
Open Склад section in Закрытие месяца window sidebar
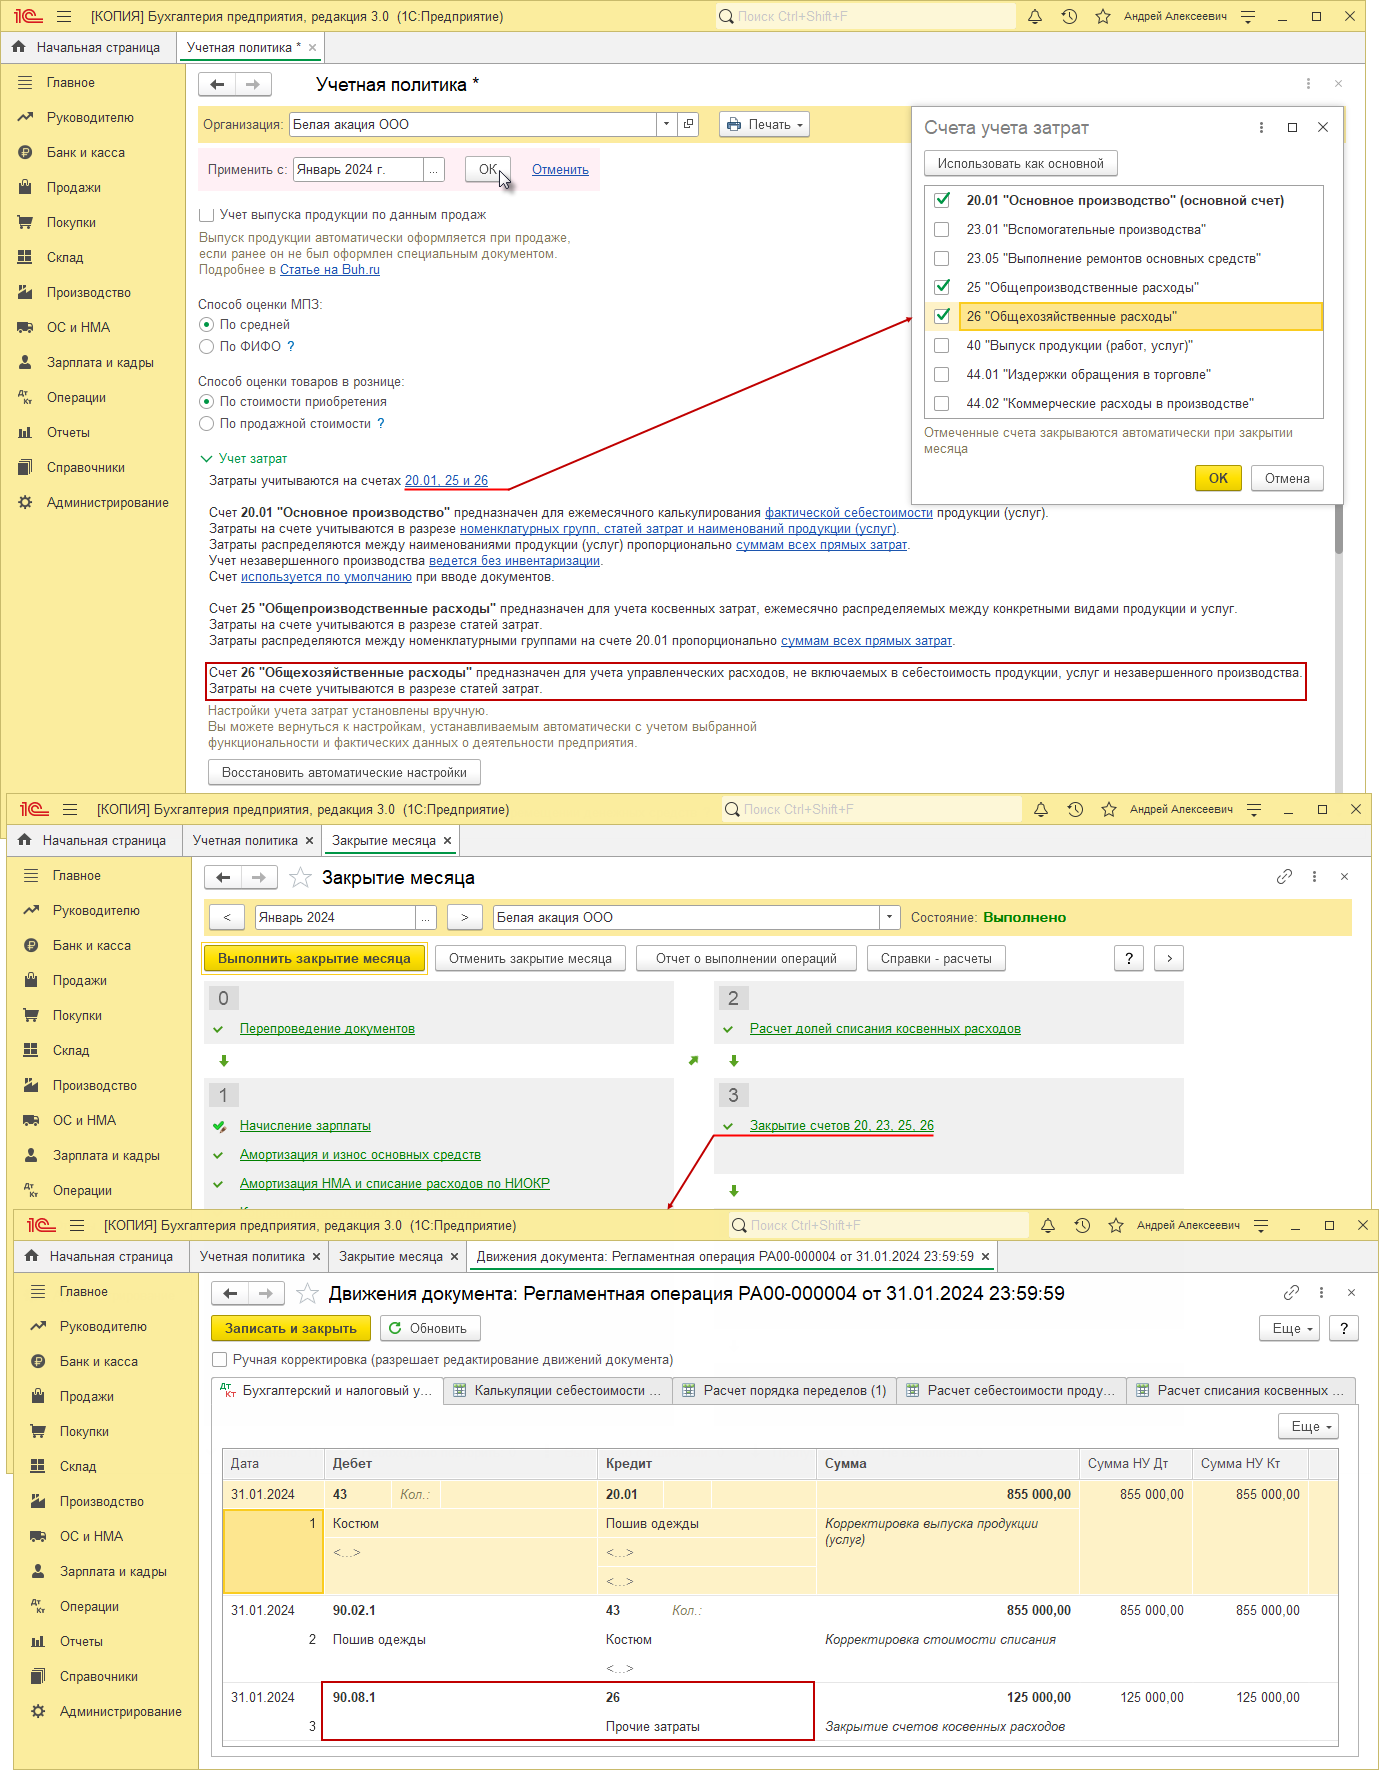point(71,1051)
